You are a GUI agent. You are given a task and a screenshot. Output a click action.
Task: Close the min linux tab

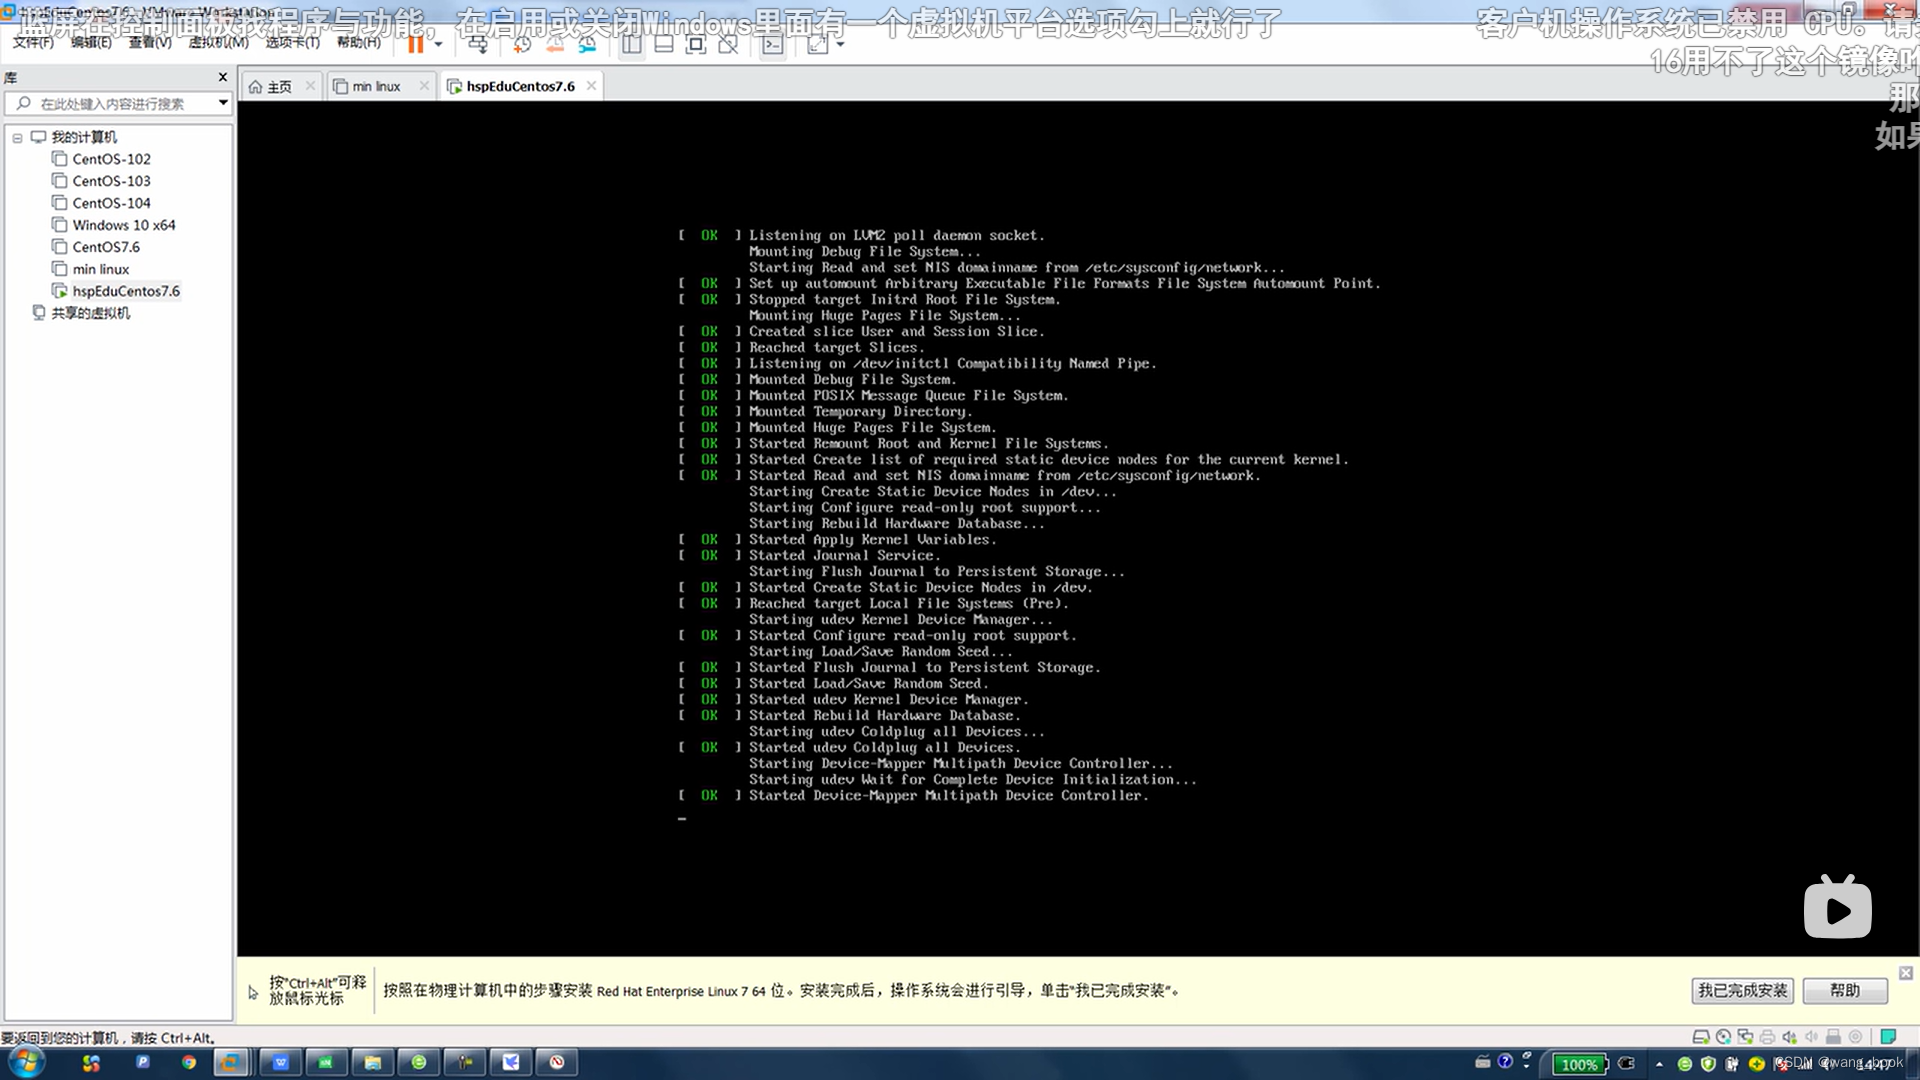pyautogui.click(x=424, y=86)
